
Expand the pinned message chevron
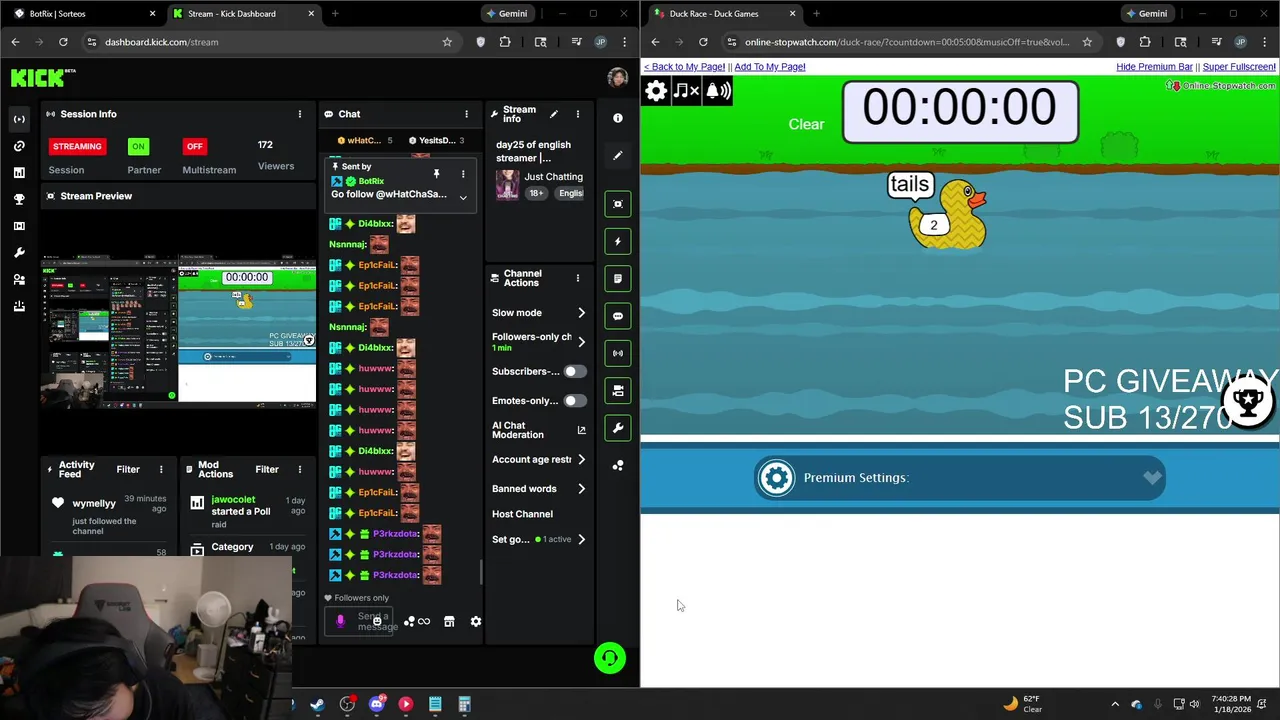click(463, 197)
